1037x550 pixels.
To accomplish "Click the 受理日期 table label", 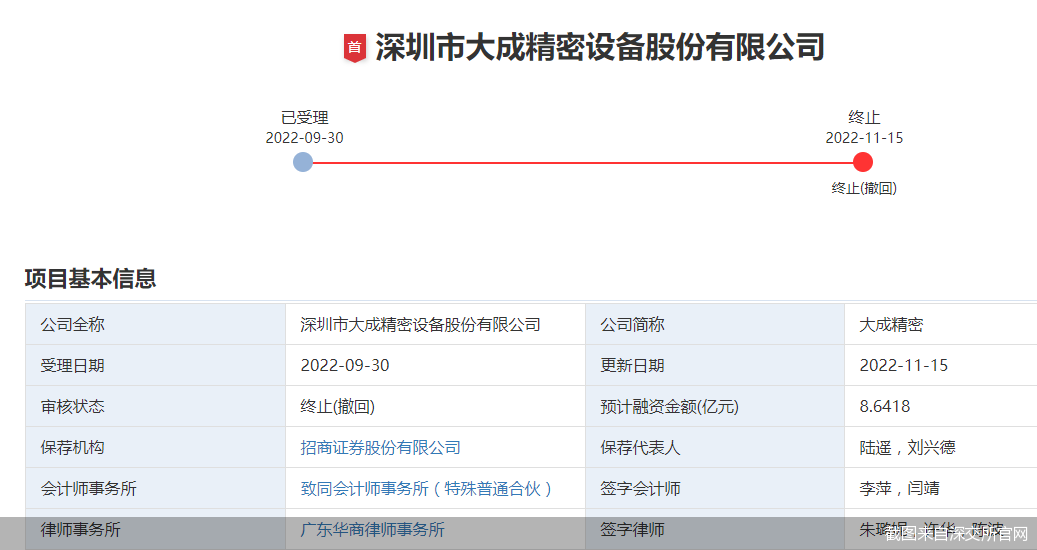I will pyautogui.click(x=72, y=366).
